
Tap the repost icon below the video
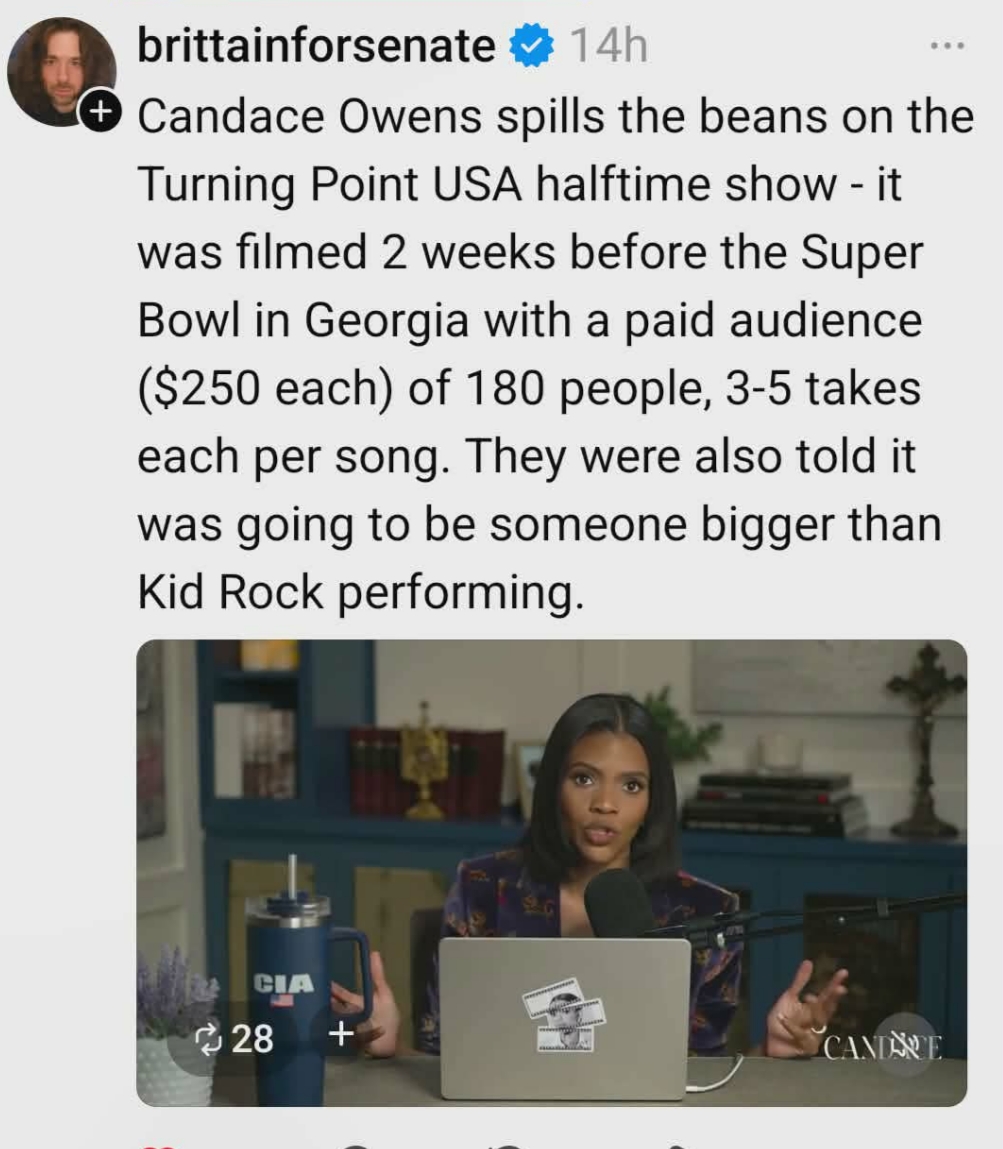pyautogui.click(x=507, y=1145)
